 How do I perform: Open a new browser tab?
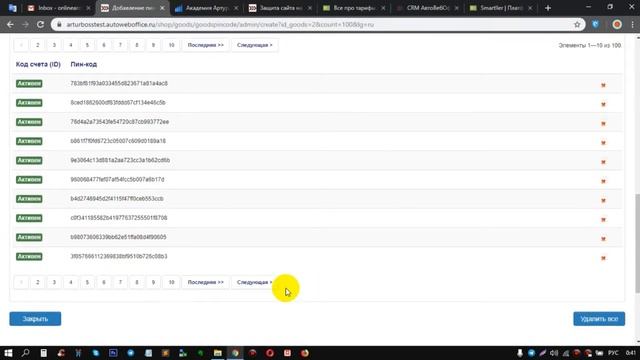tap(548, 8)
